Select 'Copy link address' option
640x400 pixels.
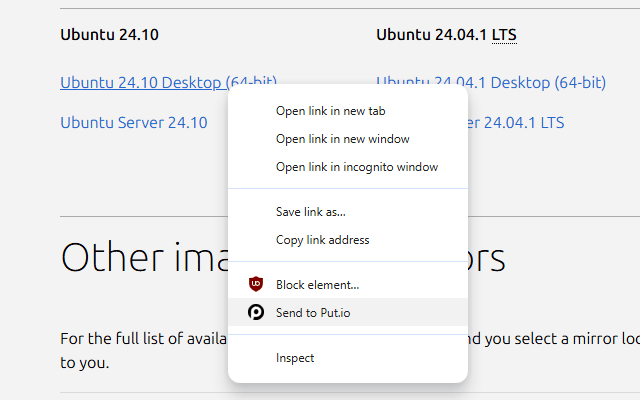[322, 240]
